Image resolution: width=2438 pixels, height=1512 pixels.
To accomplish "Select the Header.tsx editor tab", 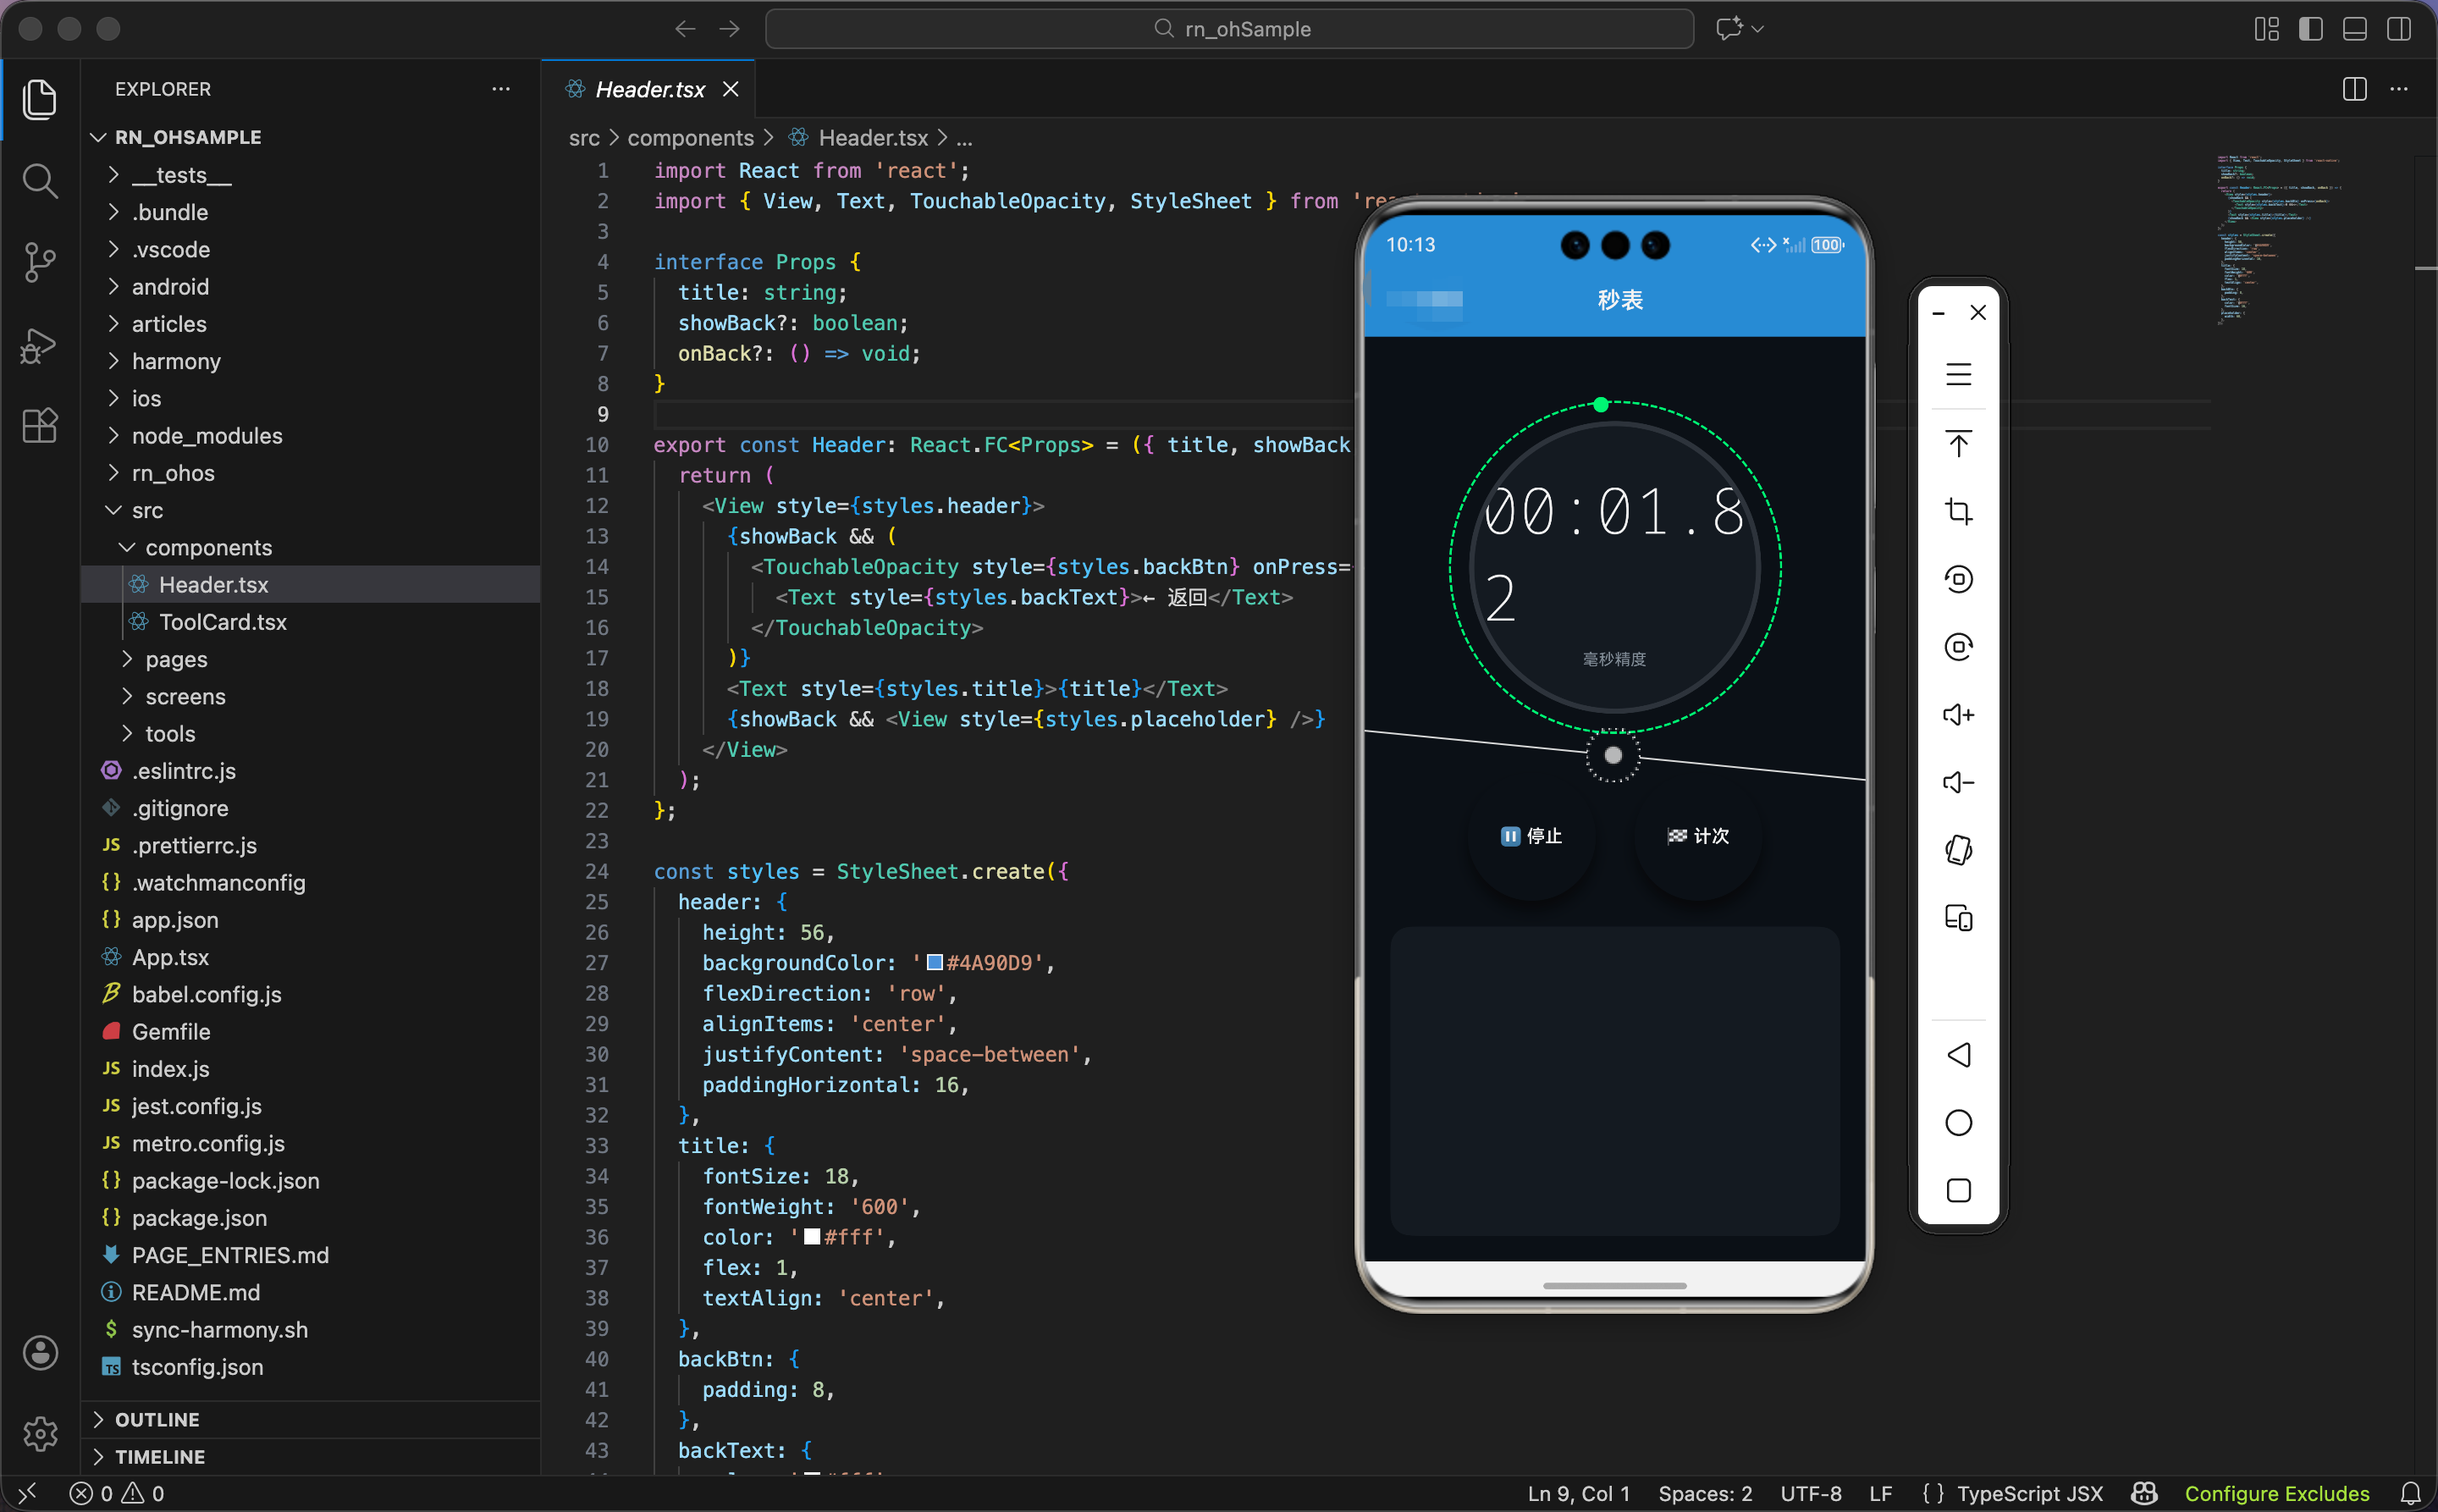I will pos(649,89).
